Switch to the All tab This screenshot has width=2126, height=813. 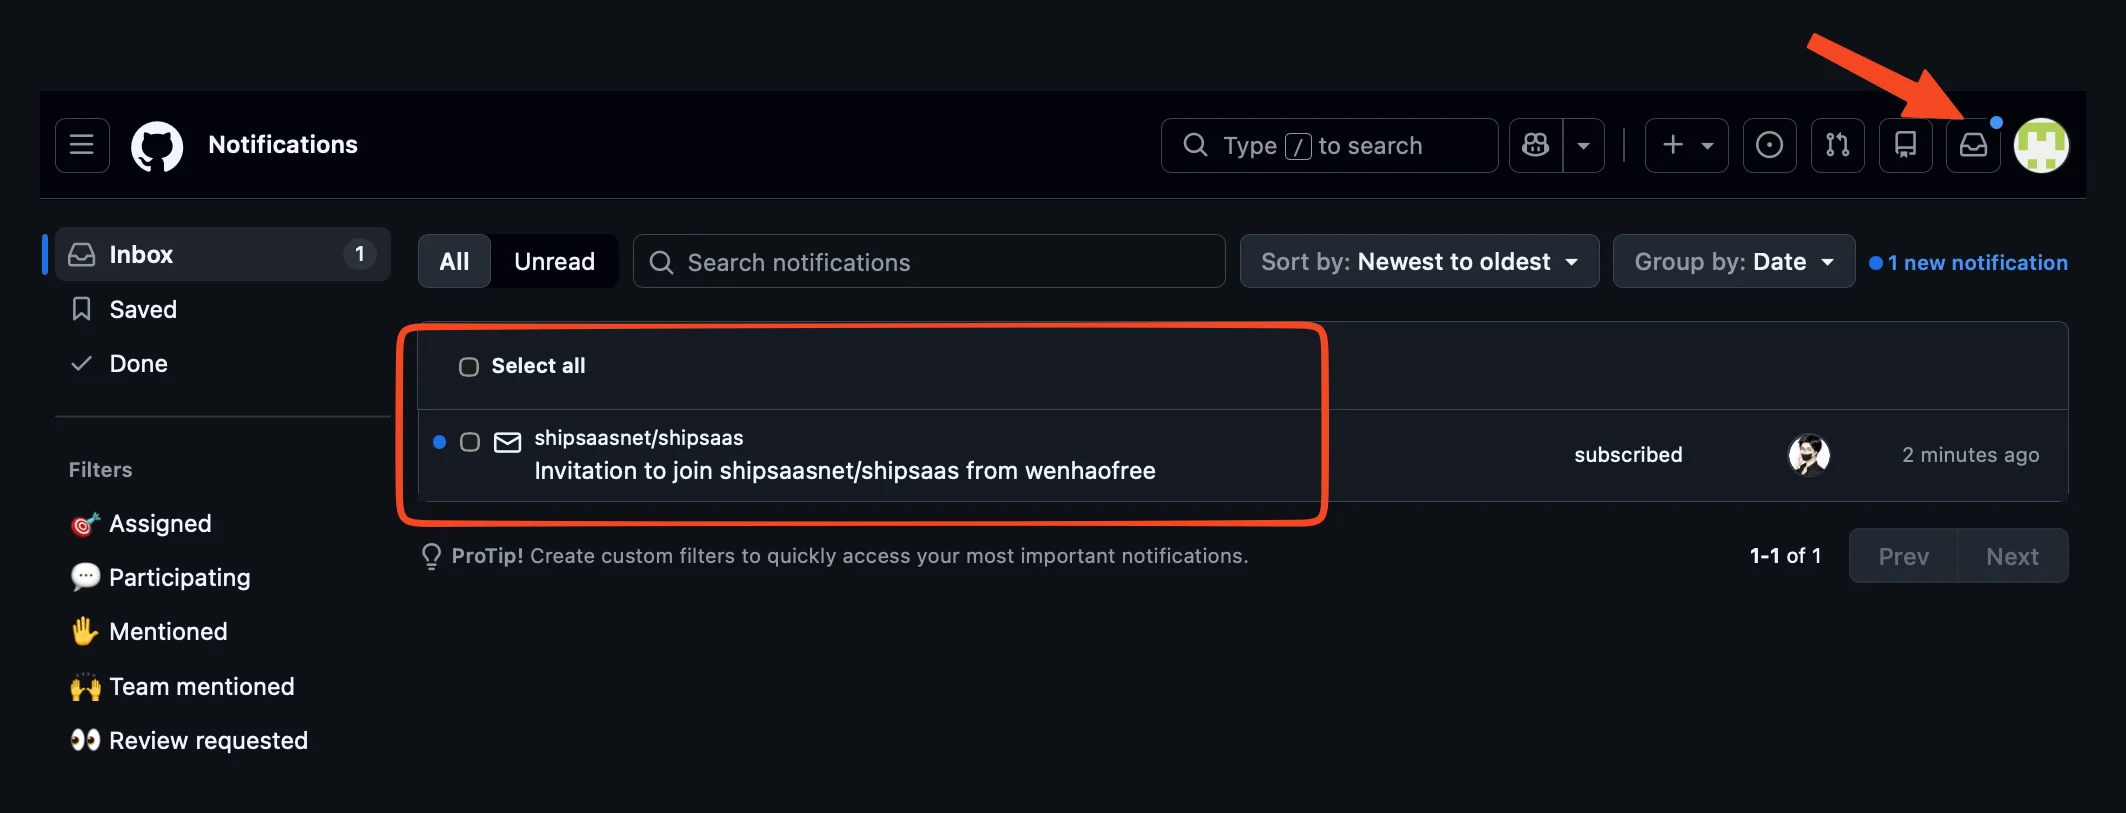(454, 261)
